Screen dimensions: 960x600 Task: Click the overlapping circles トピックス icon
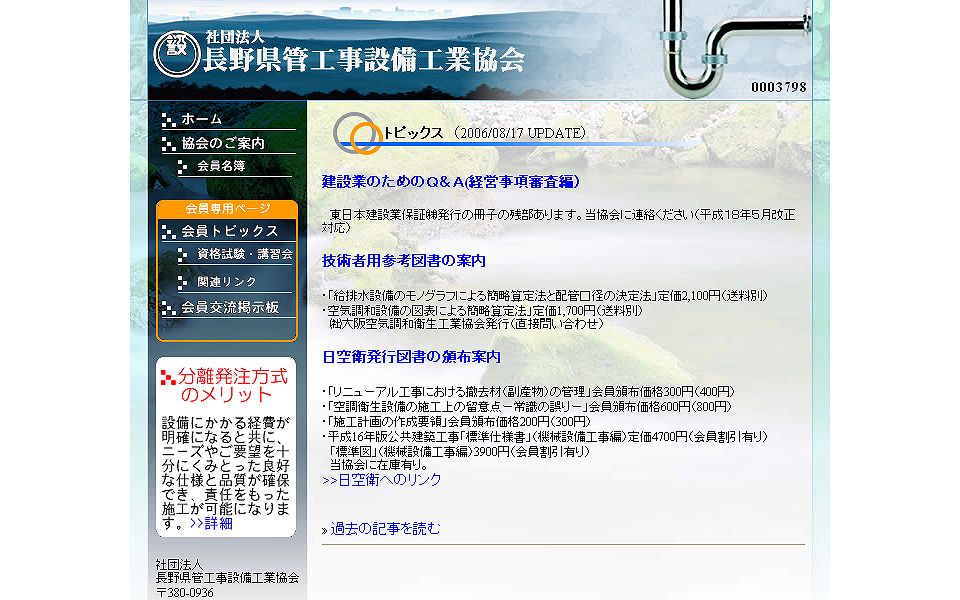(x=358, y=133)
